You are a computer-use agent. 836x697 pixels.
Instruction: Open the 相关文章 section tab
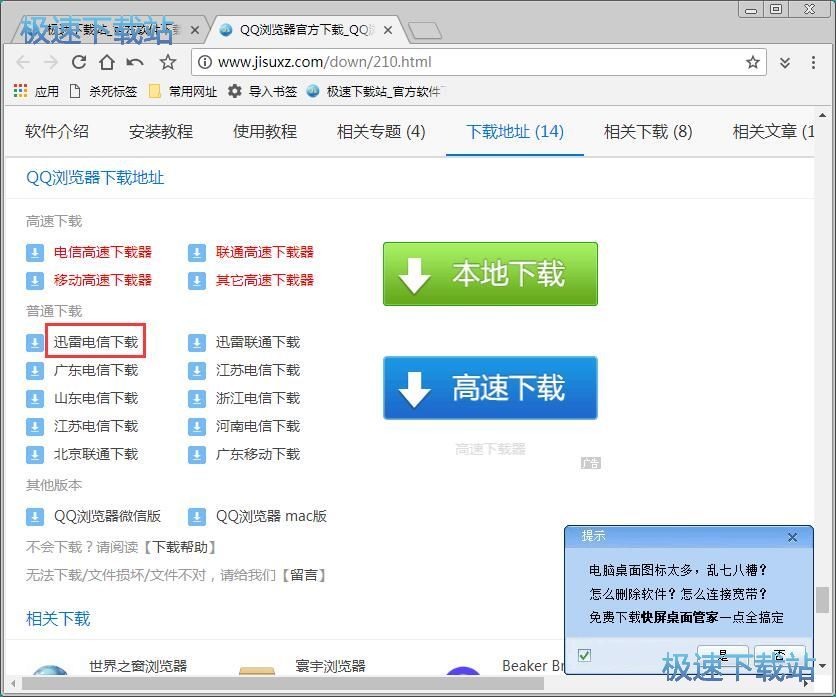[773, 131]
